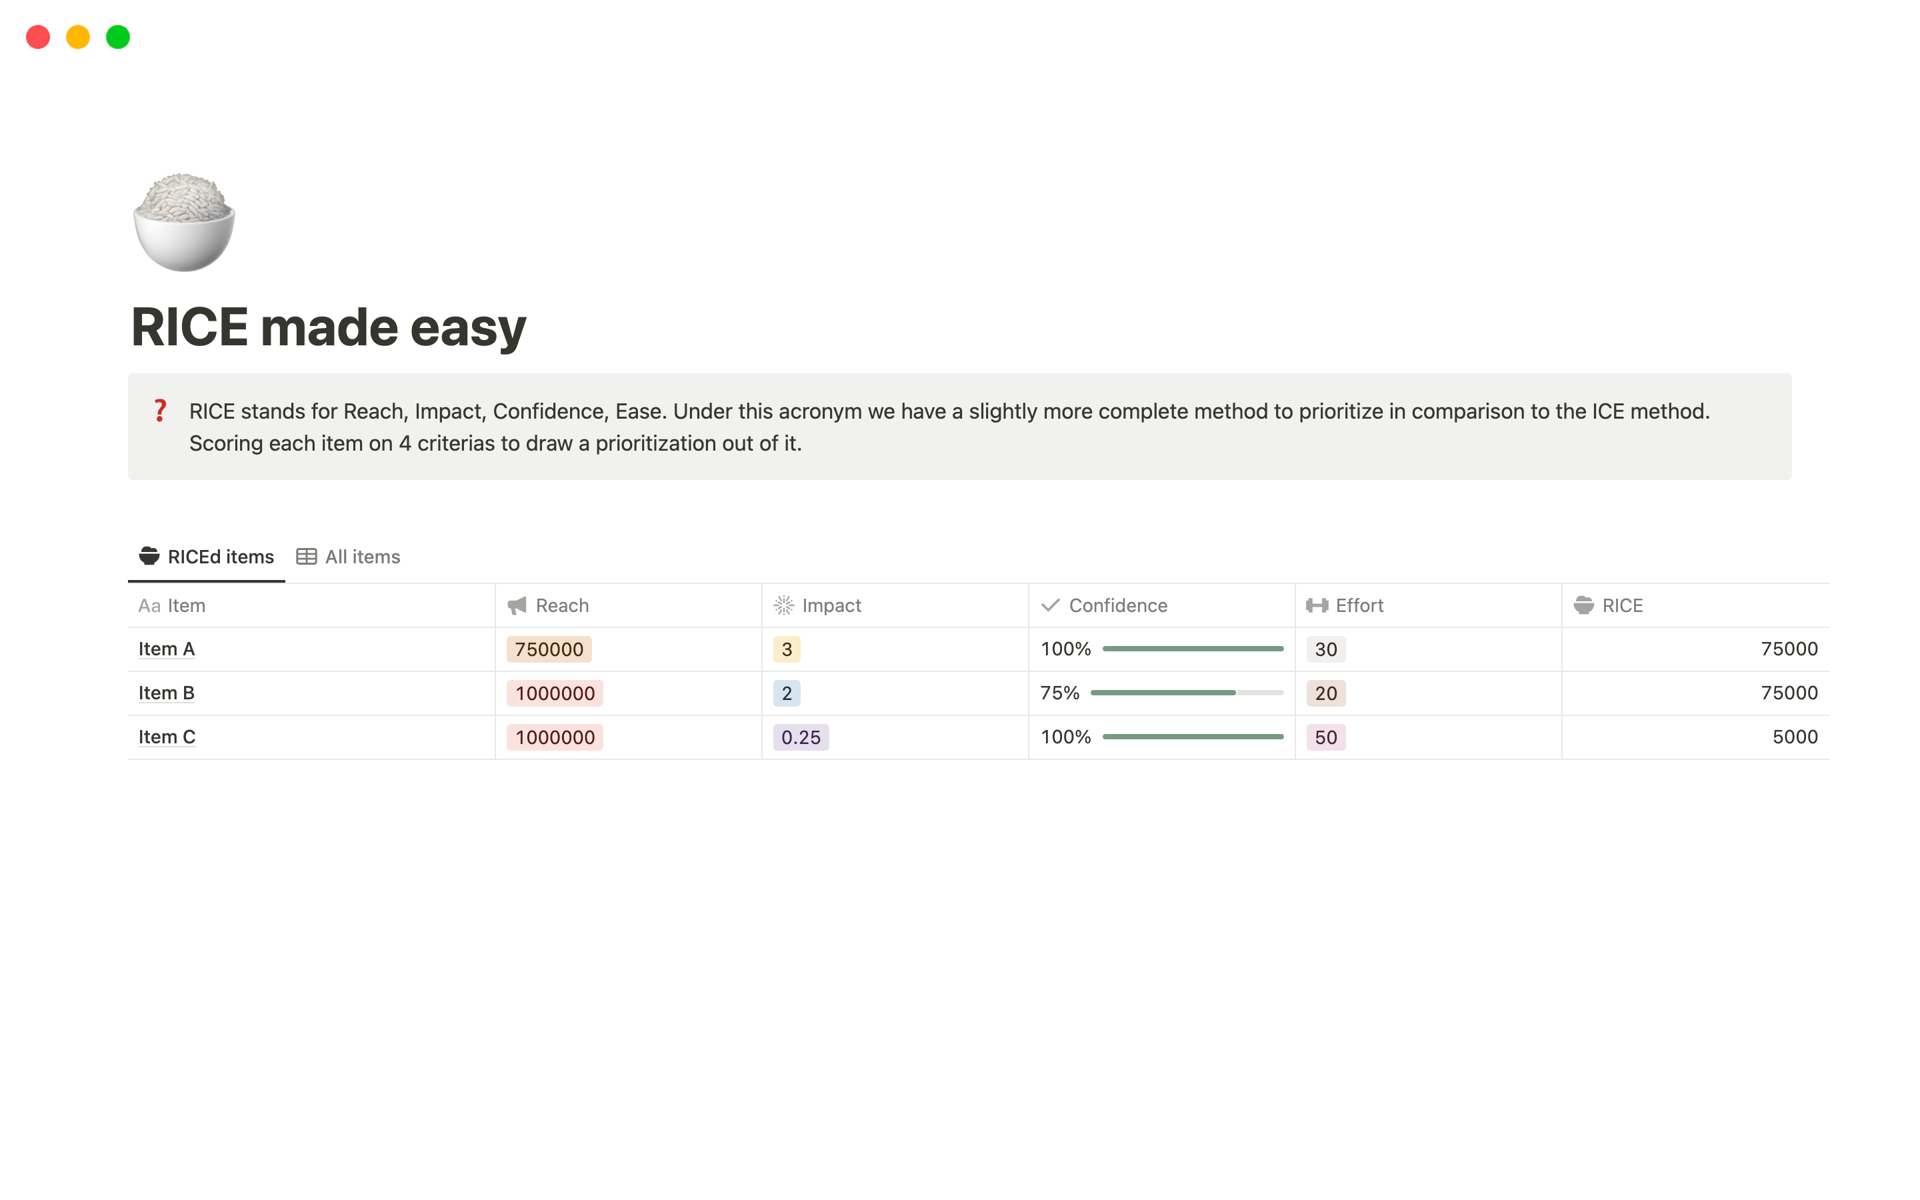Click the rice bowl page icon
The width and height of the screenshot is (1920, 1200).
coord(184,222)
